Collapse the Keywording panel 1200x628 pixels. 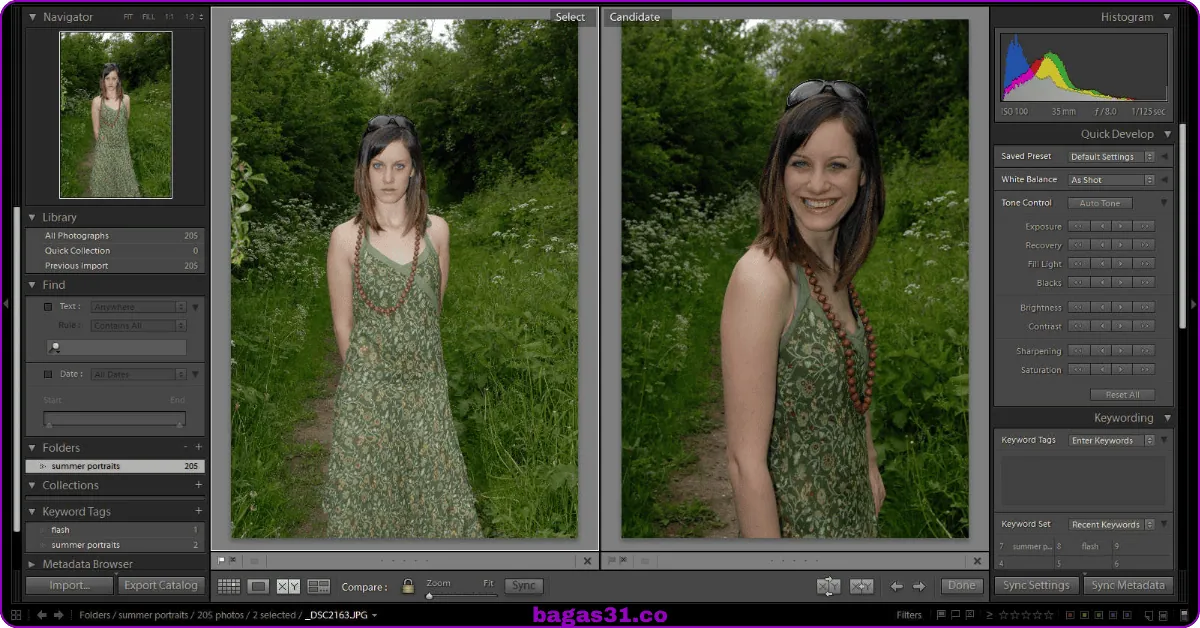(x=1166, y=418)
